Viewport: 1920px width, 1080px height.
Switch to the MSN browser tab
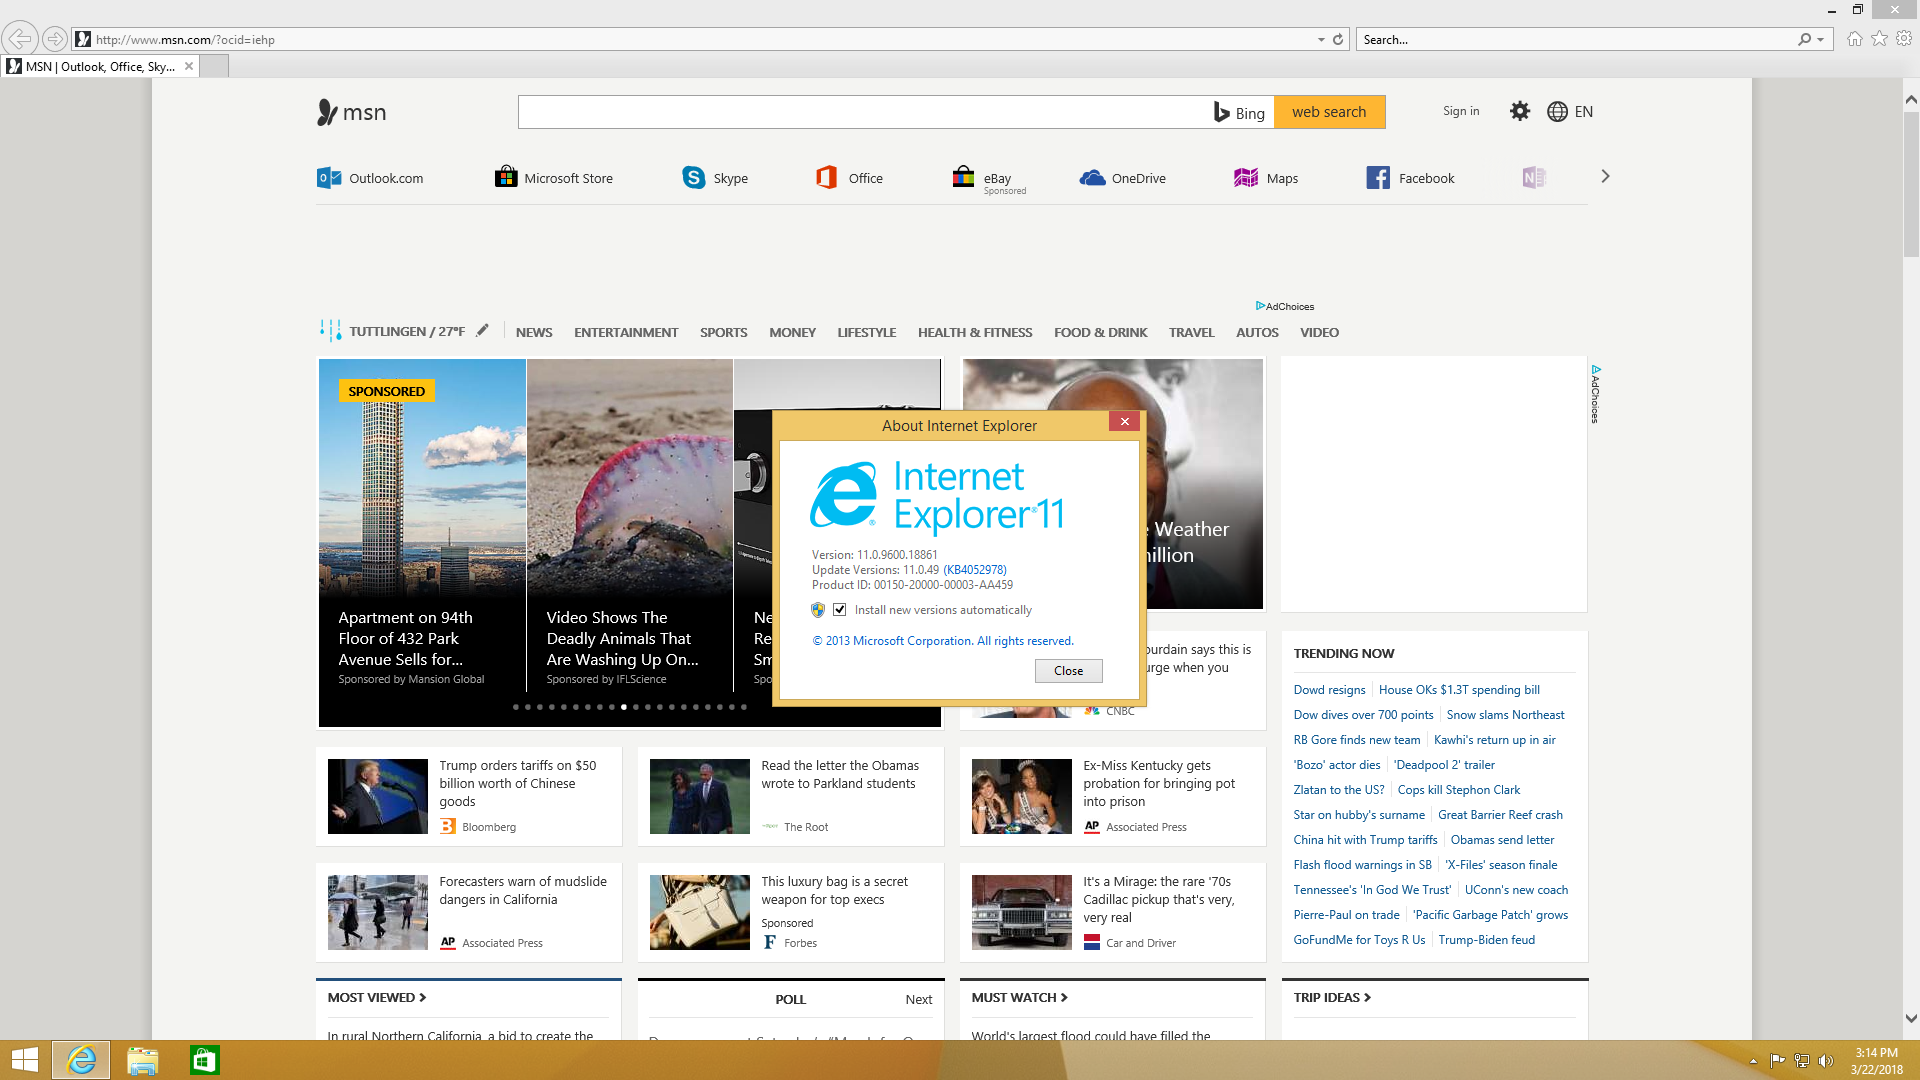(x=100, y=66)
